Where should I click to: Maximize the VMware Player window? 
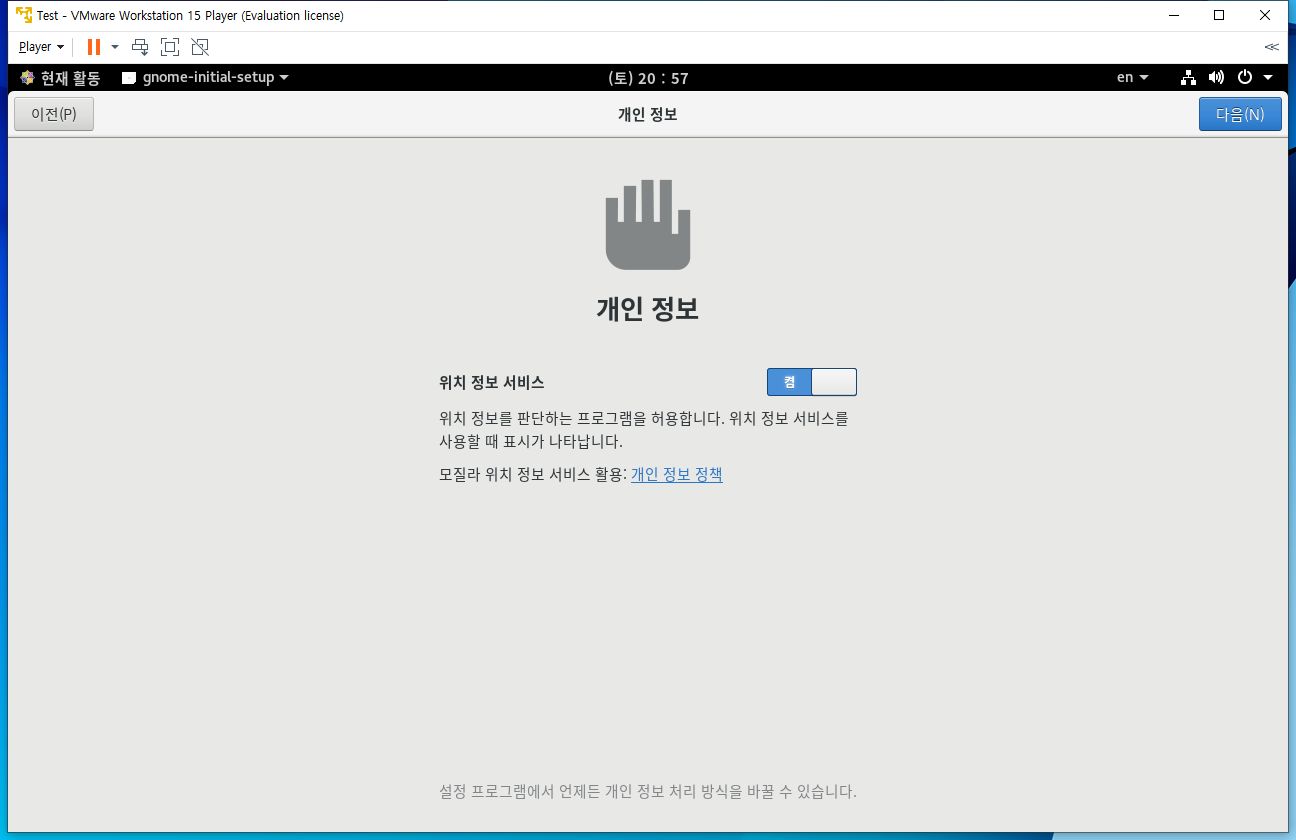tap(1219, 15)
